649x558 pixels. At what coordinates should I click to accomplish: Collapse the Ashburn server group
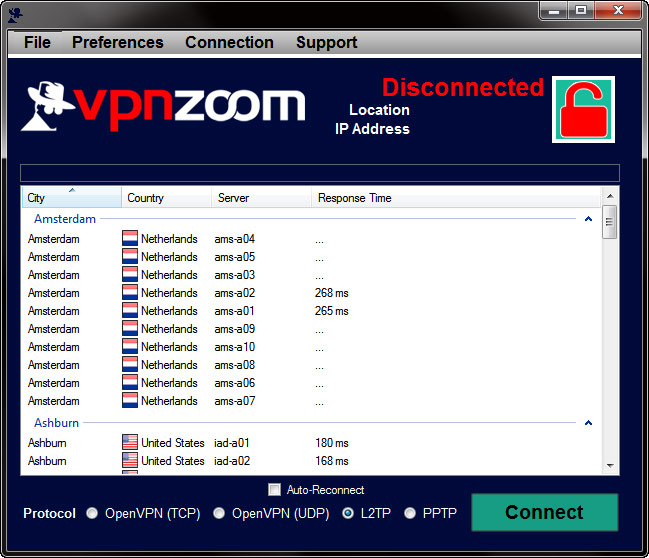pos(588,423)
